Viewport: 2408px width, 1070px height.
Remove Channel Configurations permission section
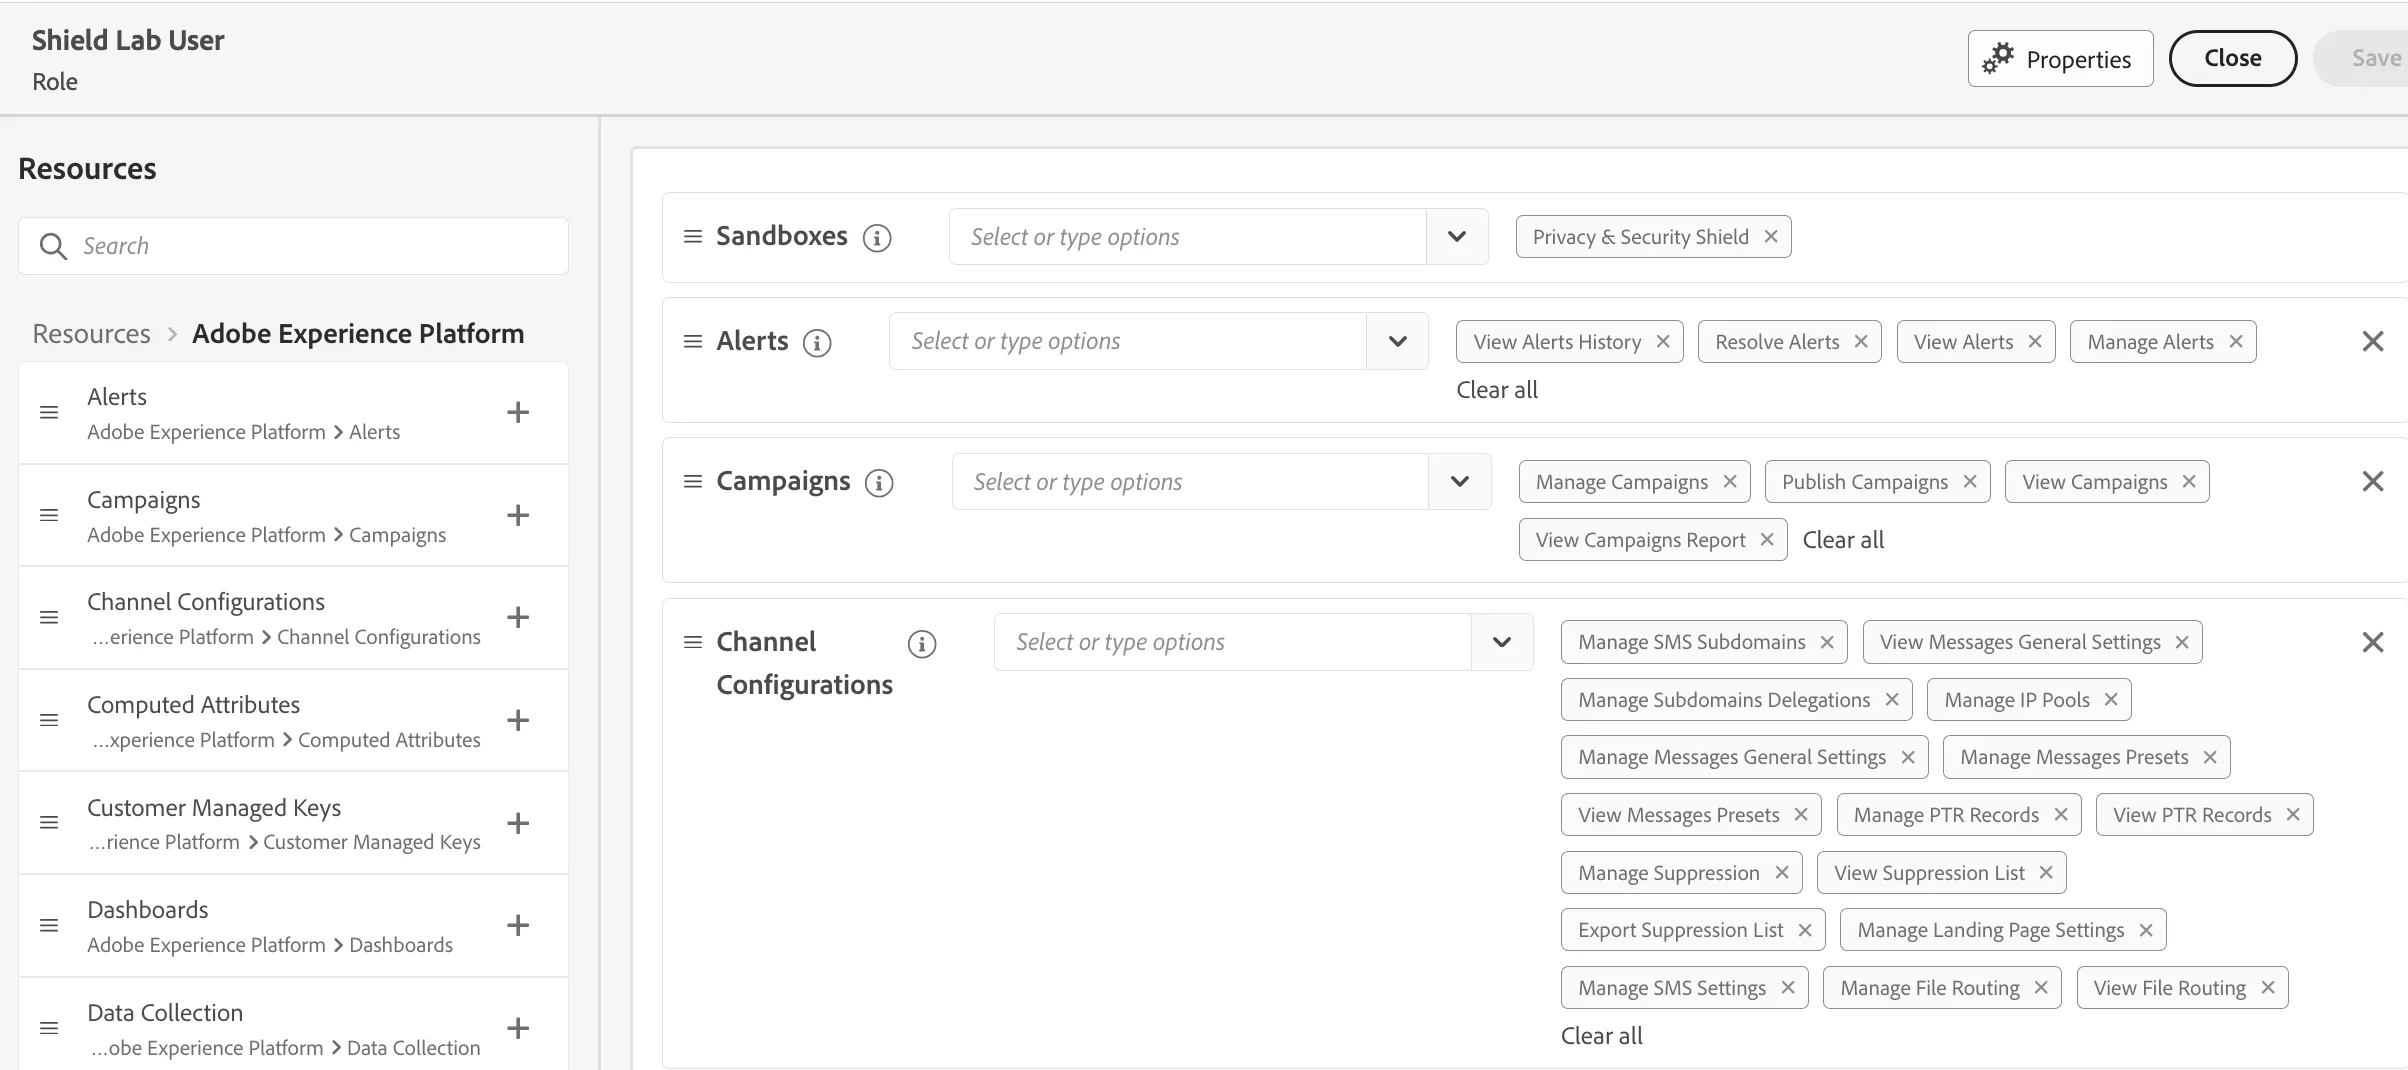tap(2372, 642)
